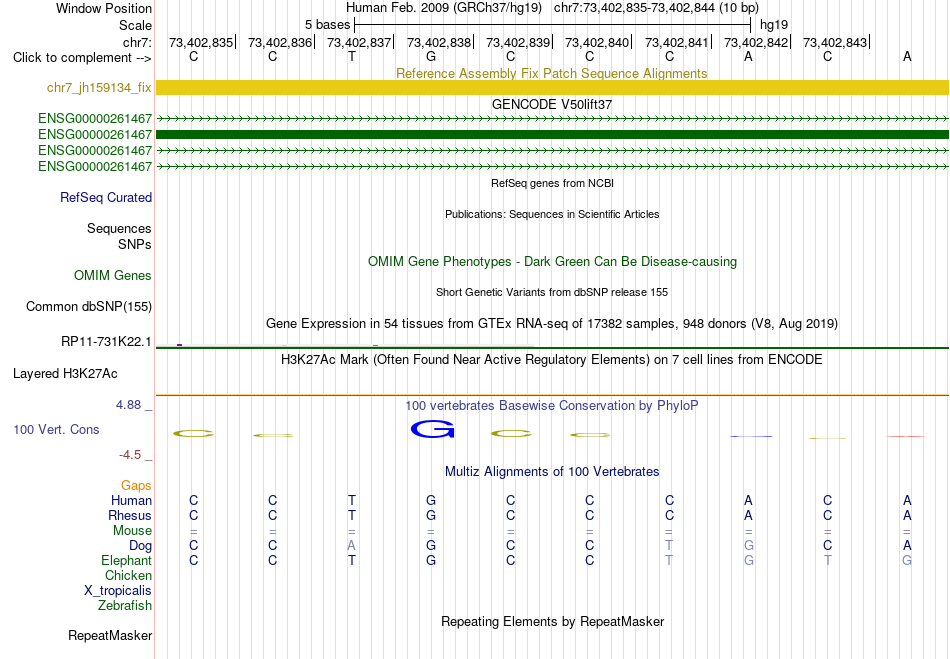Click the orange Gaps row label
The image size is (950, 659).
136,486
